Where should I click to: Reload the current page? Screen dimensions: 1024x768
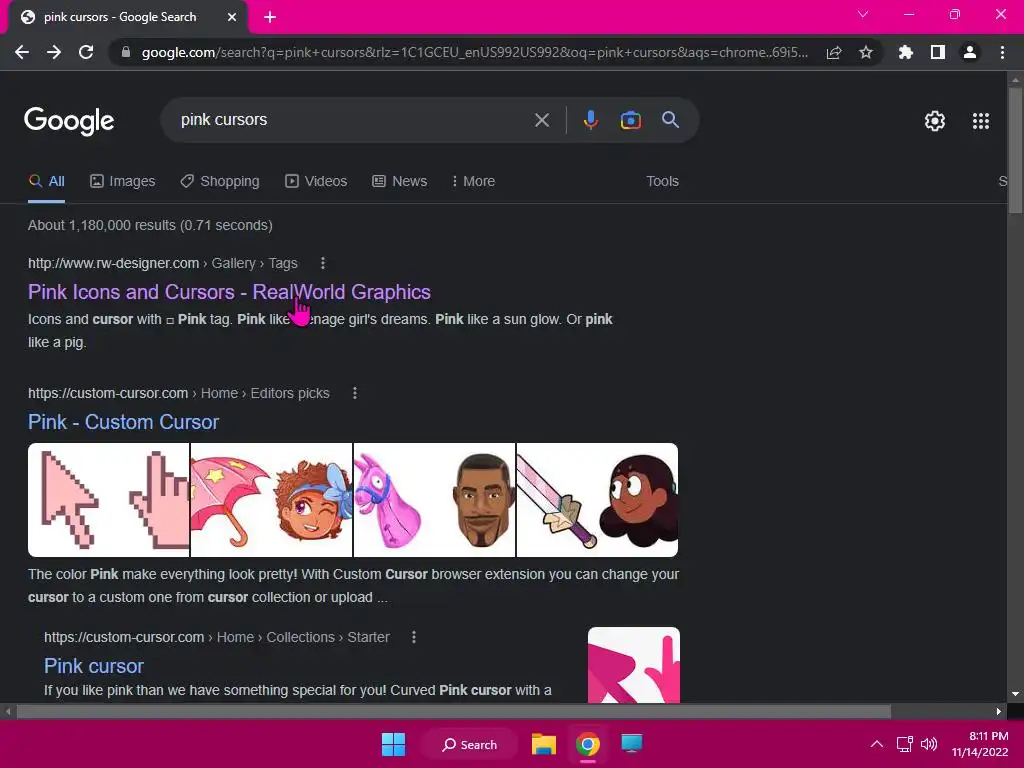(x=86, y=52)
